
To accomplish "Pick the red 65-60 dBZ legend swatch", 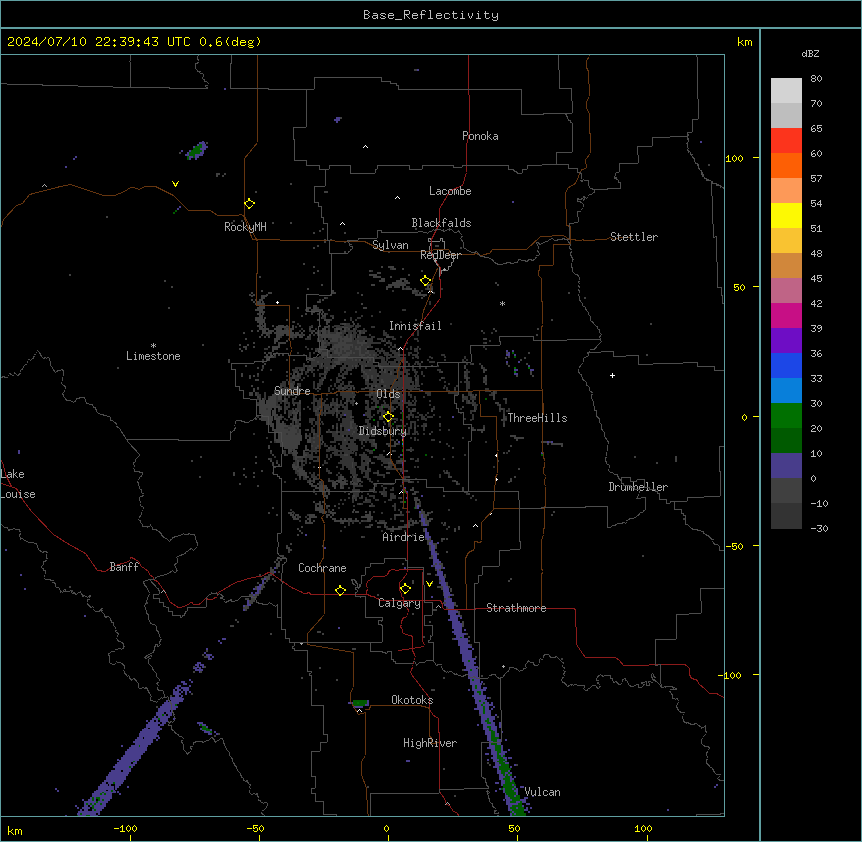I will tap(786, 141).
